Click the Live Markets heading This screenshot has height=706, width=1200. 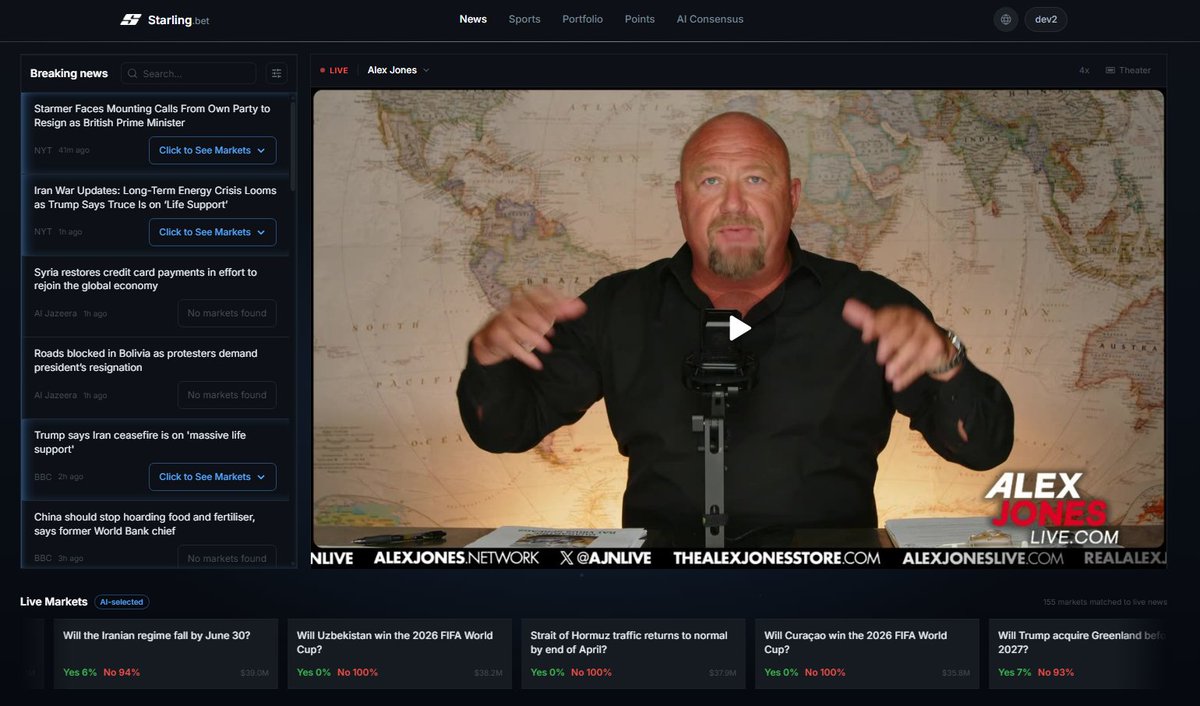(x=54, y=601)
